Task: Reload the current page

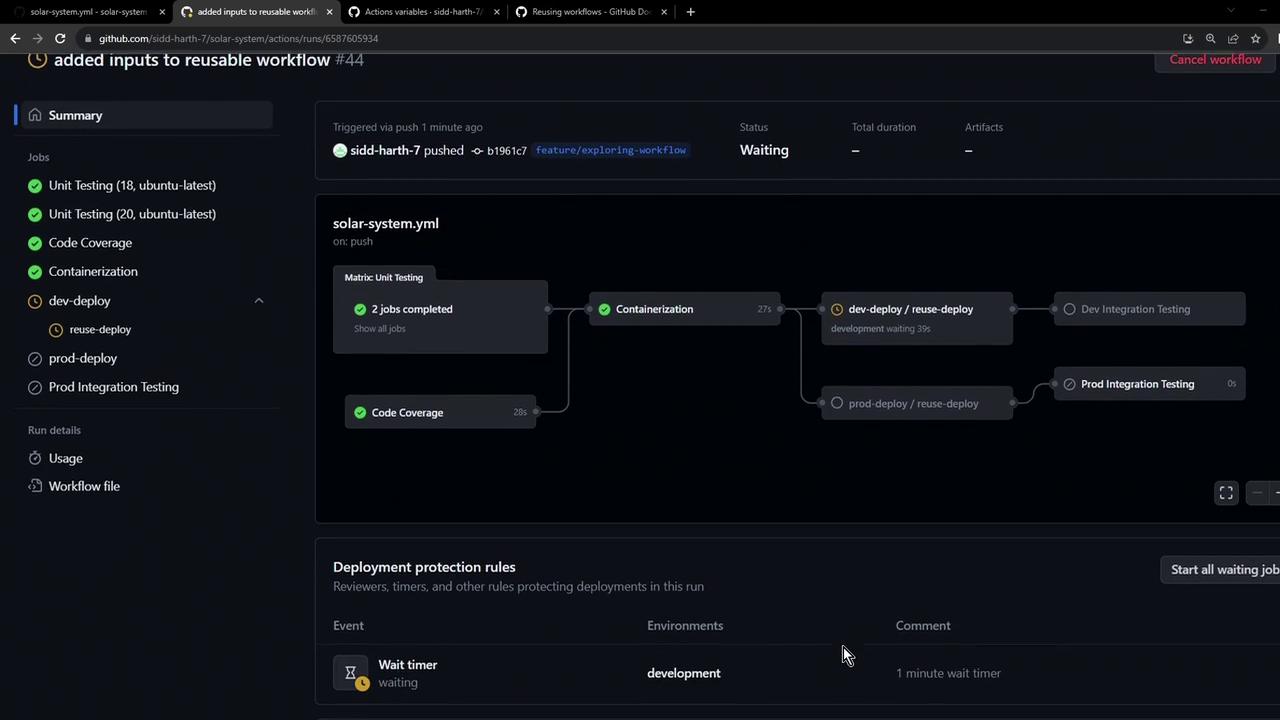Action: click(60, 38)
